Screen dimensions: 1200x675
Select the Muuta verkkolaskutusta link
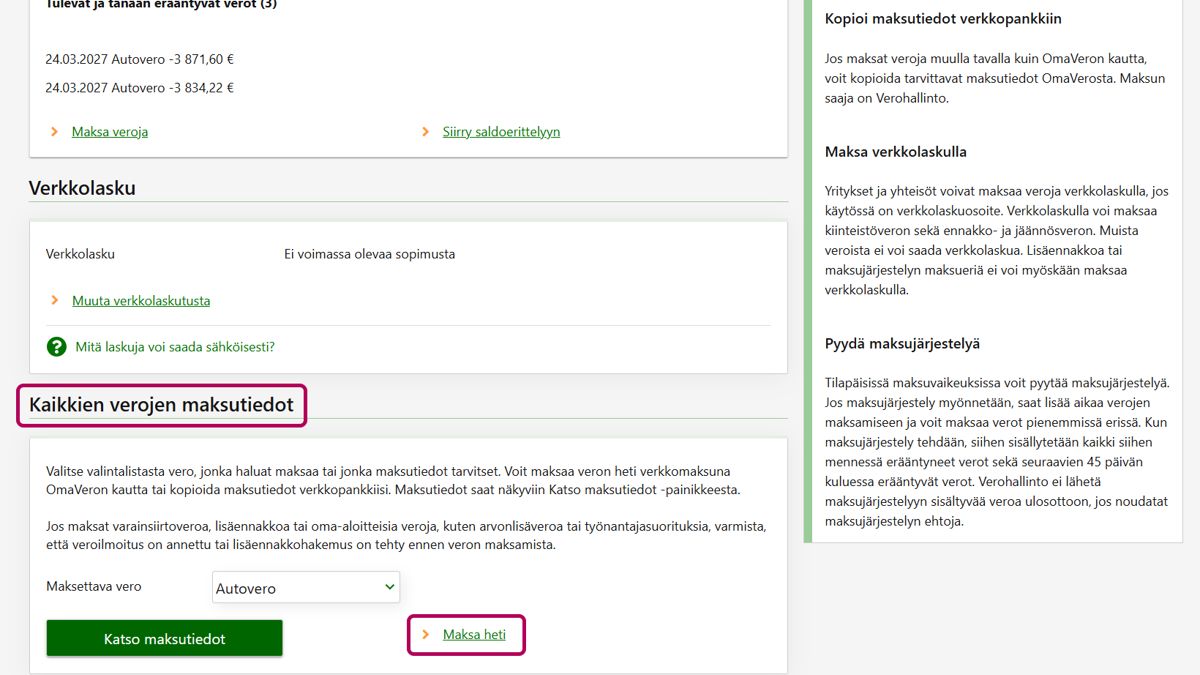141,301
